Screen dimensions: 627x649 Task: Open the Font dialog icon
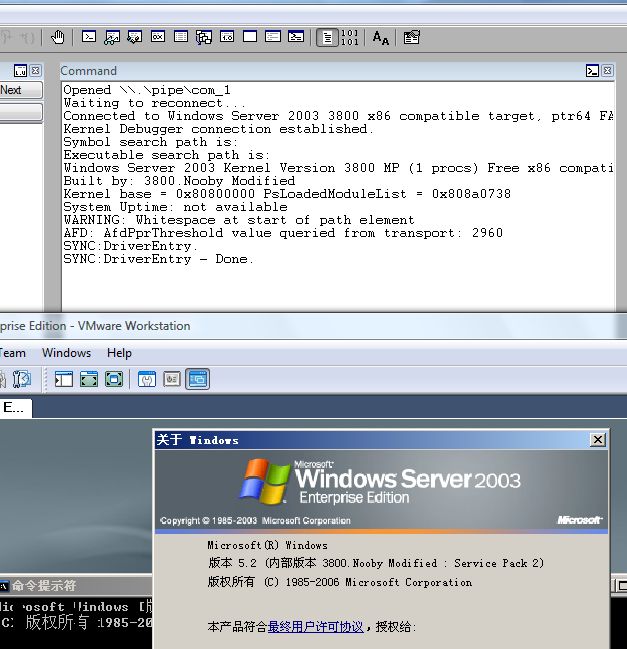click(x=380, y=38)
